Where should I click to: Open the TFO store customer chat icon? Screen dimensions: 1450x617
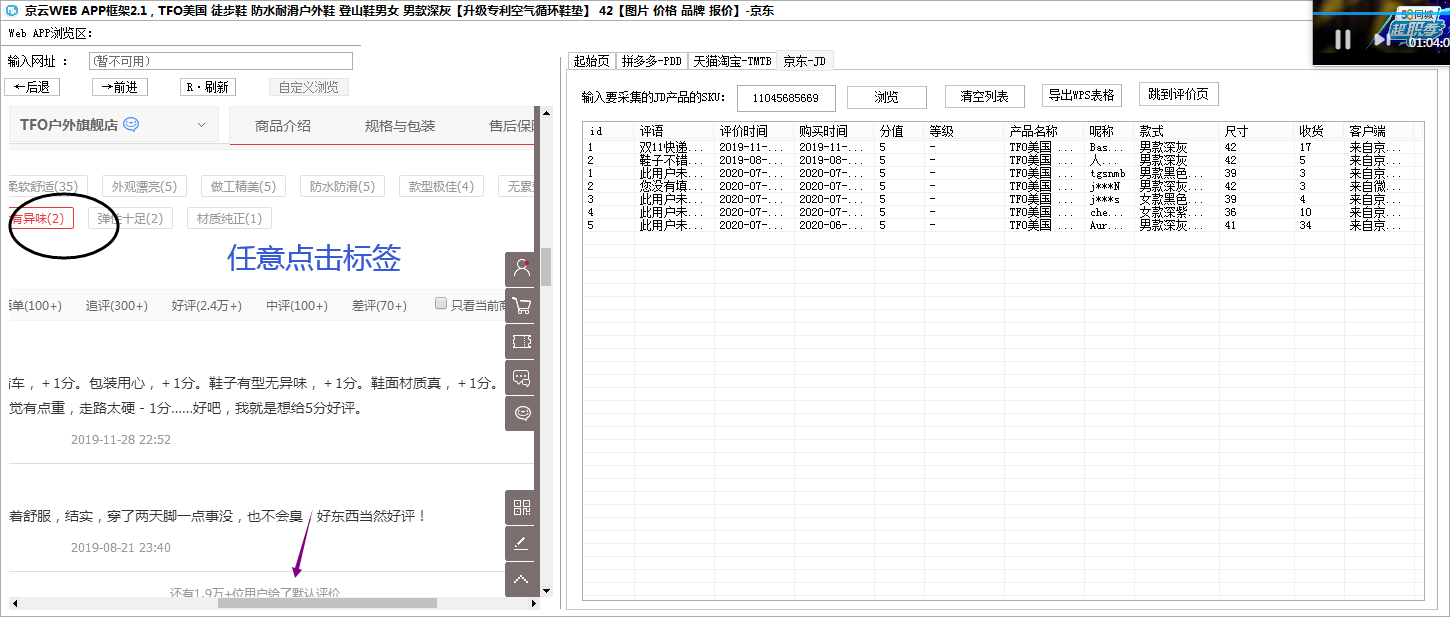point(130,125)
